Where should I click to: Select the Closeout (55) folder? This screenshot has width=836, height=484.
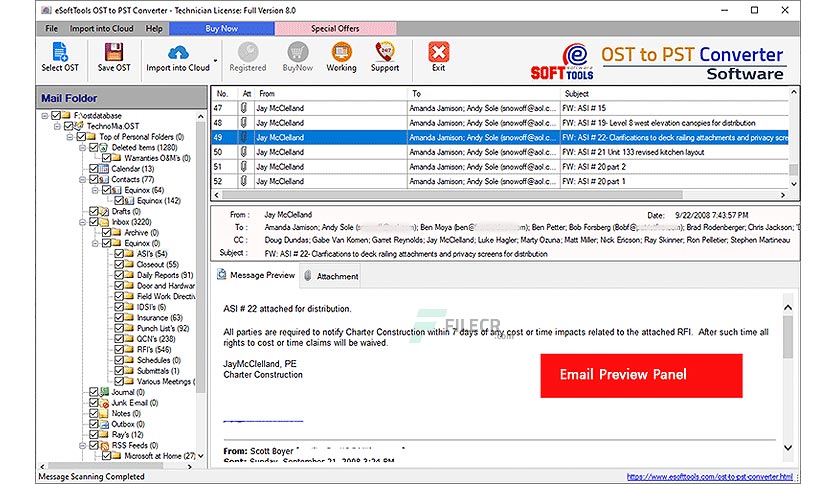[158, 264]
